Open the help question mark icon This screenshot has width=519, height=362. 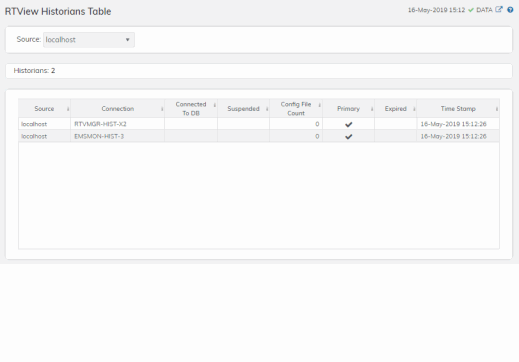[x=510, y=10]
